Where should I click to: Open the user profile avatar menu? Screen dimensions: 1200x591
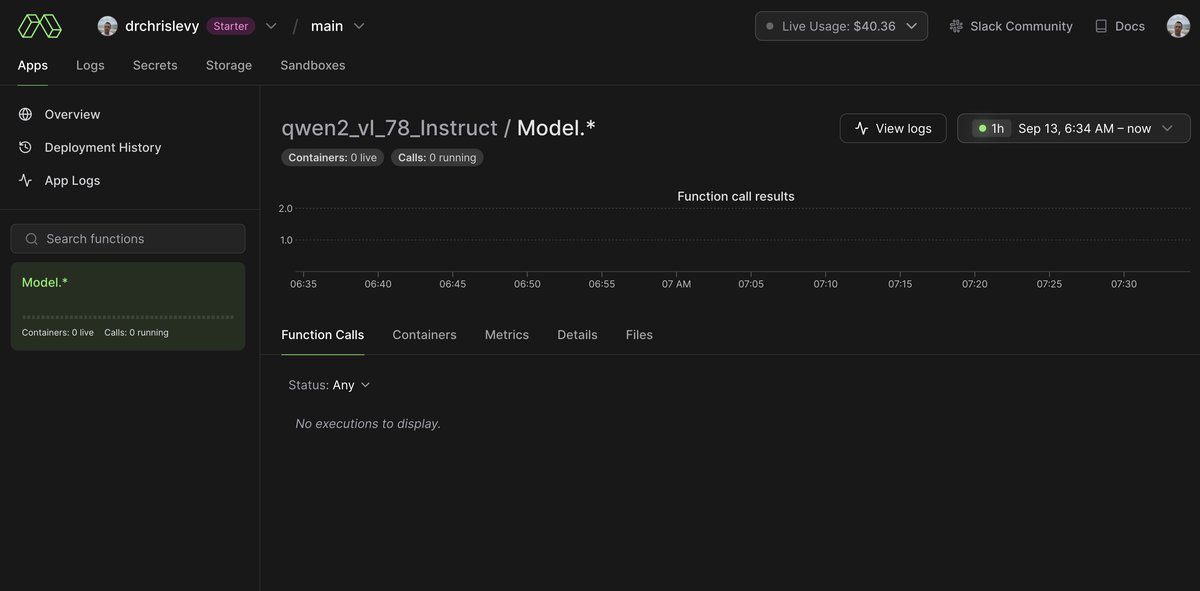click(x=1178, y=26)
